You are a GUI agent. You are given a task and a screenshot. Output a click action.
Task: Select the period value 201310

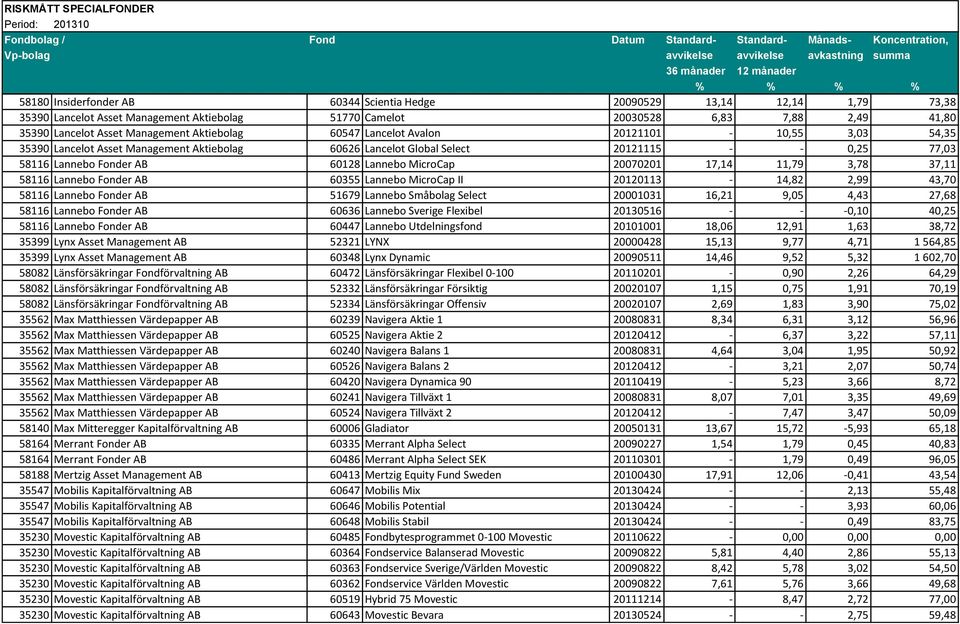(71, 24)
